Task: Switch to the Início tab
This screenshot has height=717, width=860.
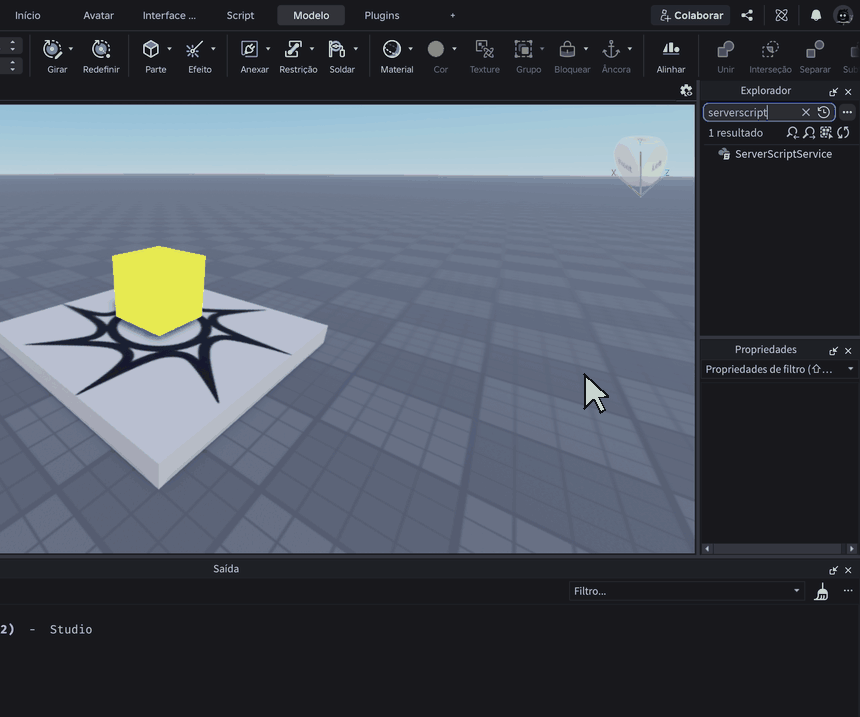Action: pos(27,15)
